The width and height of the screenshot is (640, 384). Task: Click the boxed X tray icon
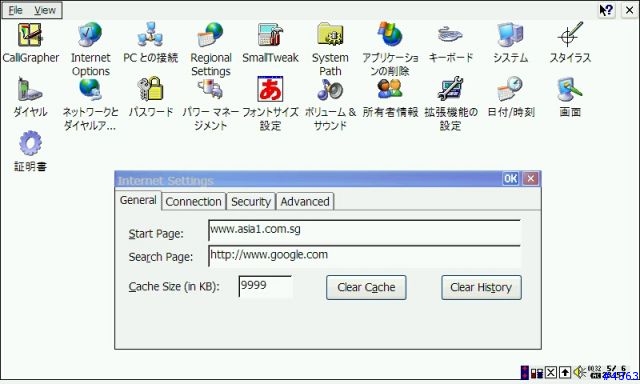click(x=551, y=372)
